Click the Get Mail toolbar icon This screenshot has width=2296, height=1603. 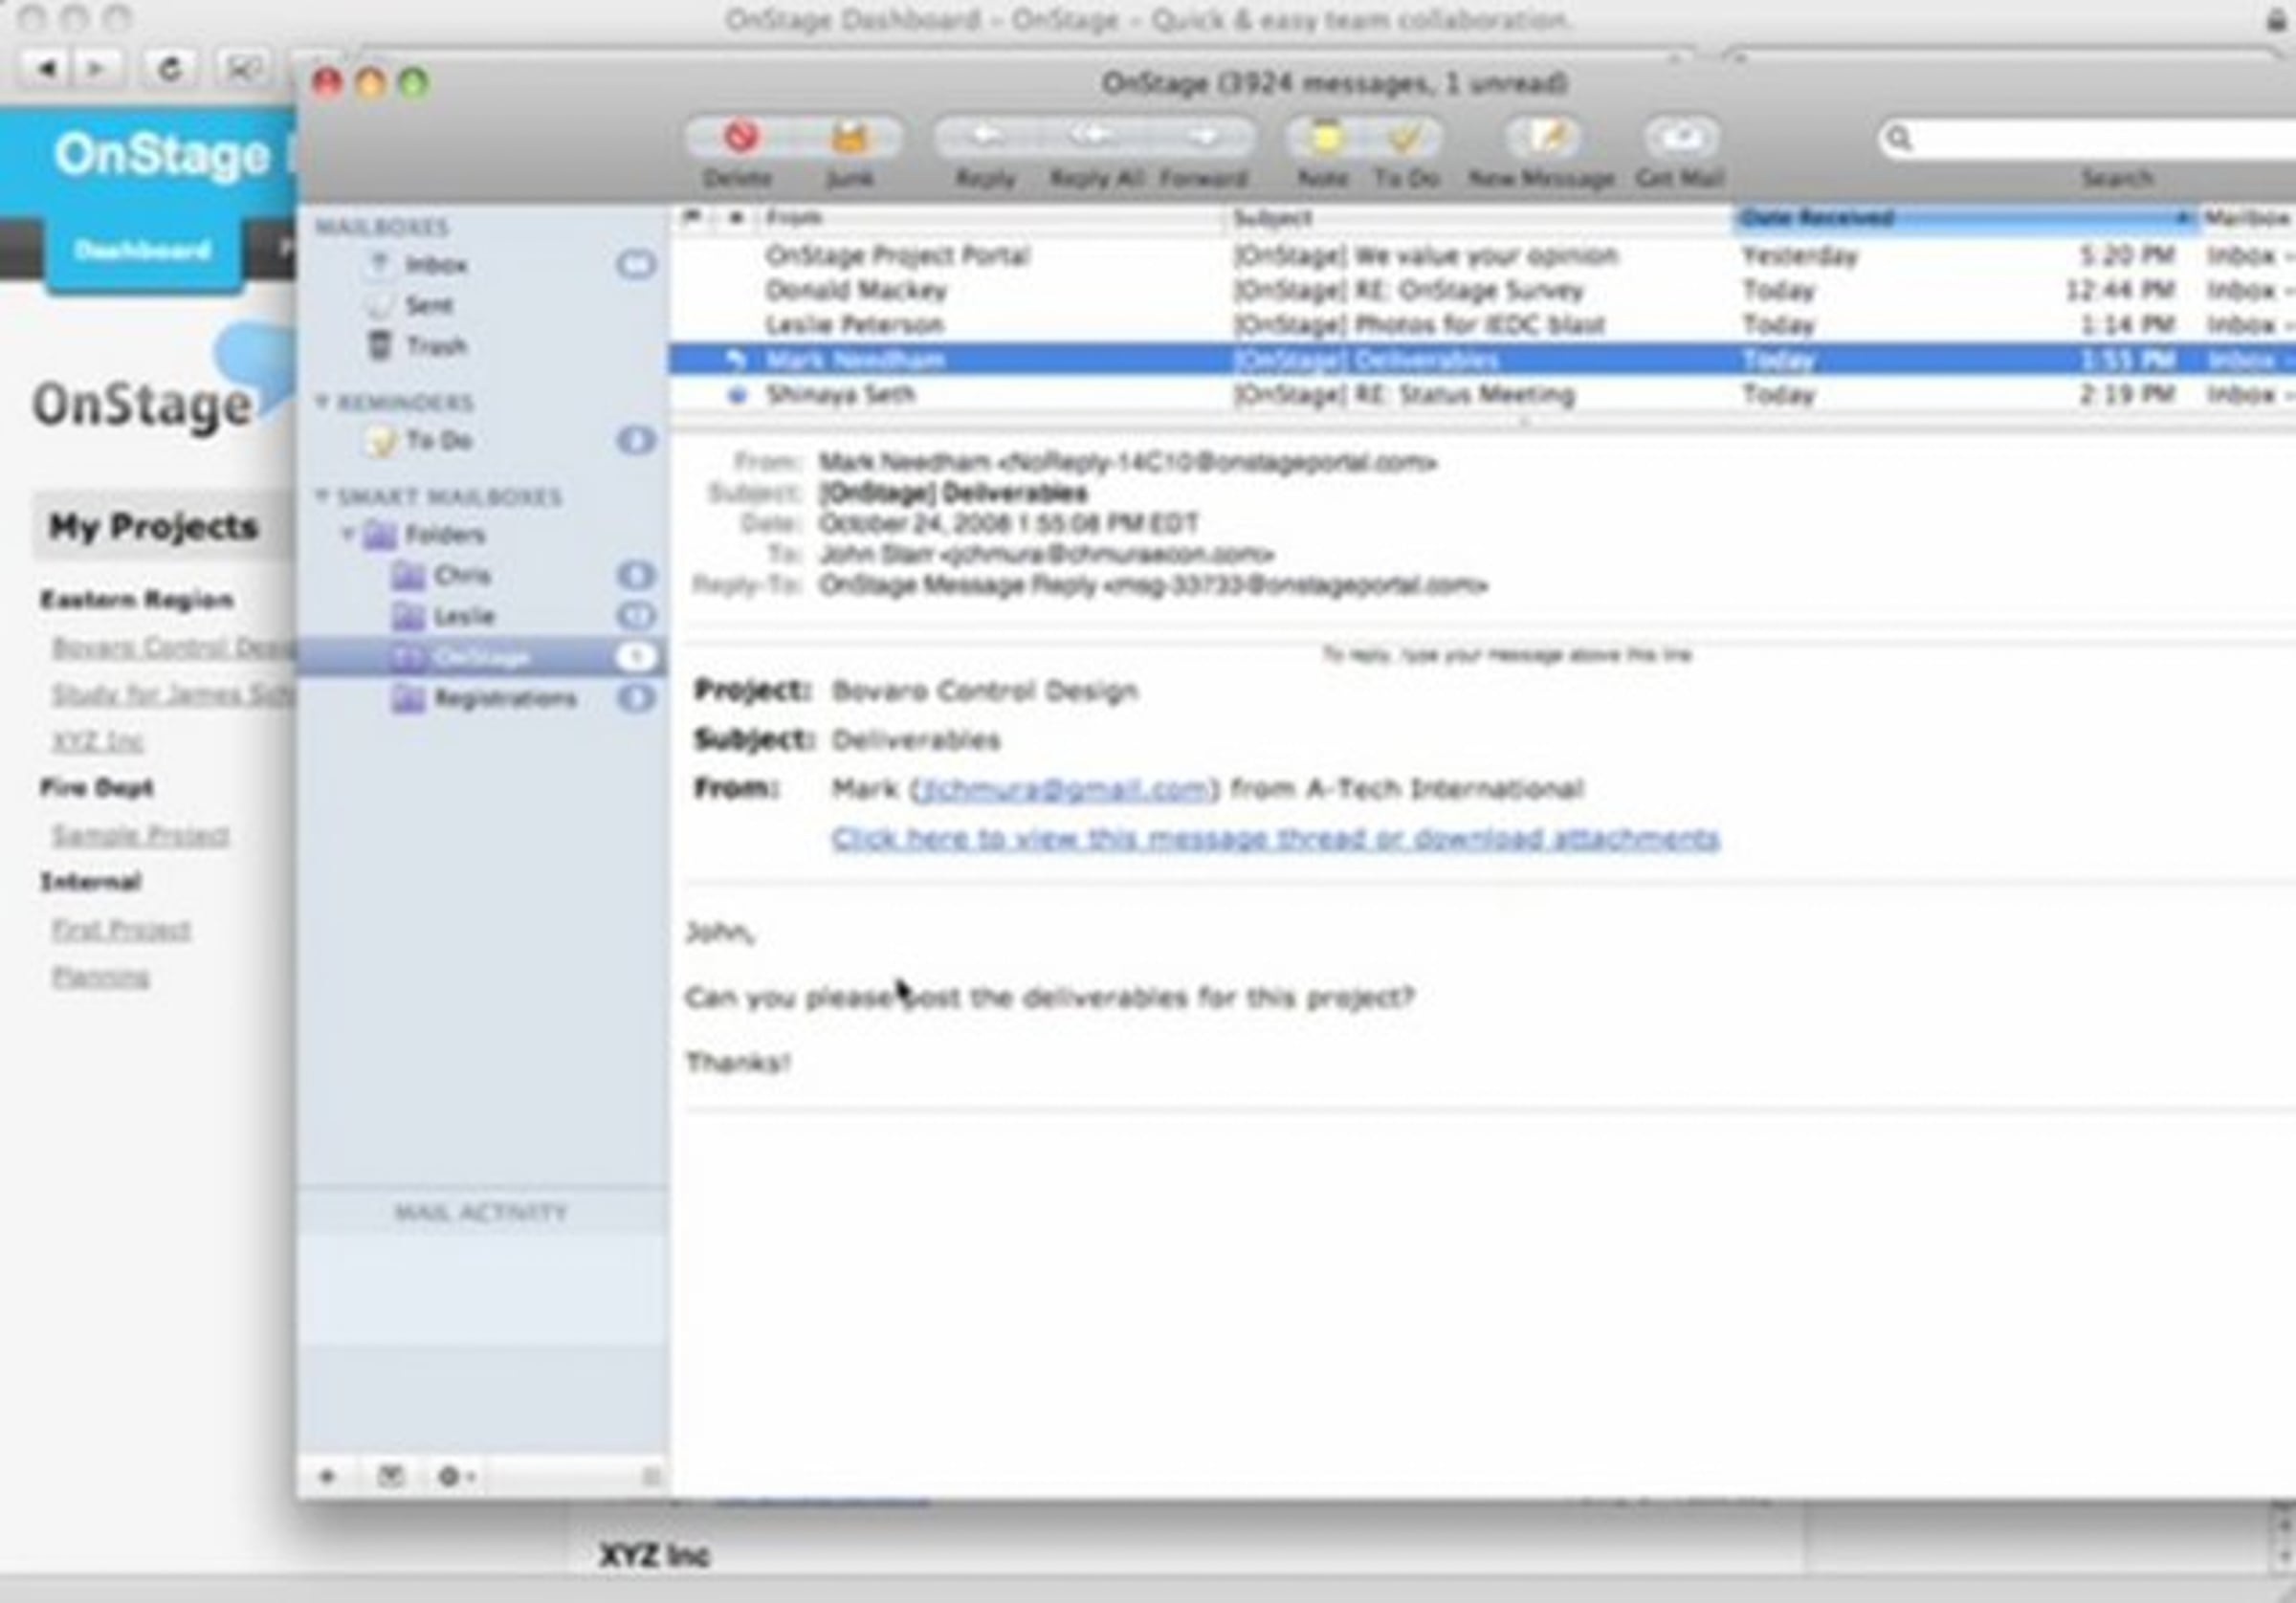click(x=1681, y=137)
